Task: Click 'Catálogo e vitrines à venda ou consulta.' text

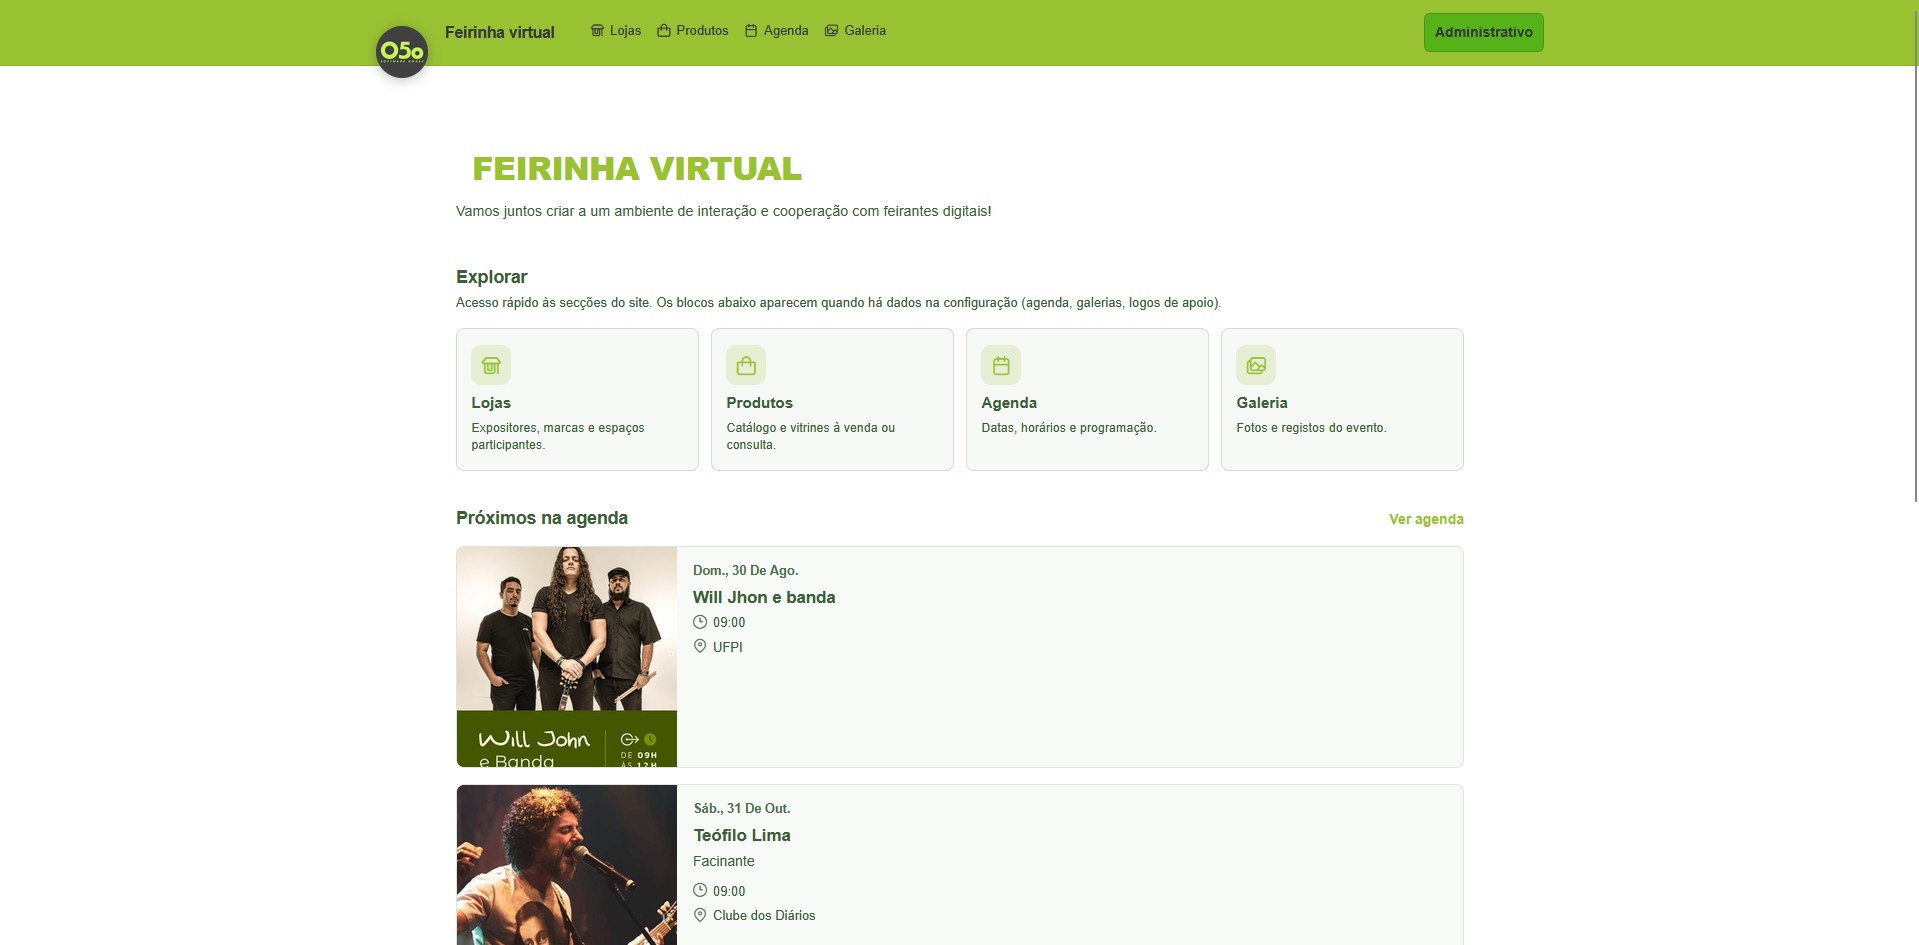Action: [811, 436]
